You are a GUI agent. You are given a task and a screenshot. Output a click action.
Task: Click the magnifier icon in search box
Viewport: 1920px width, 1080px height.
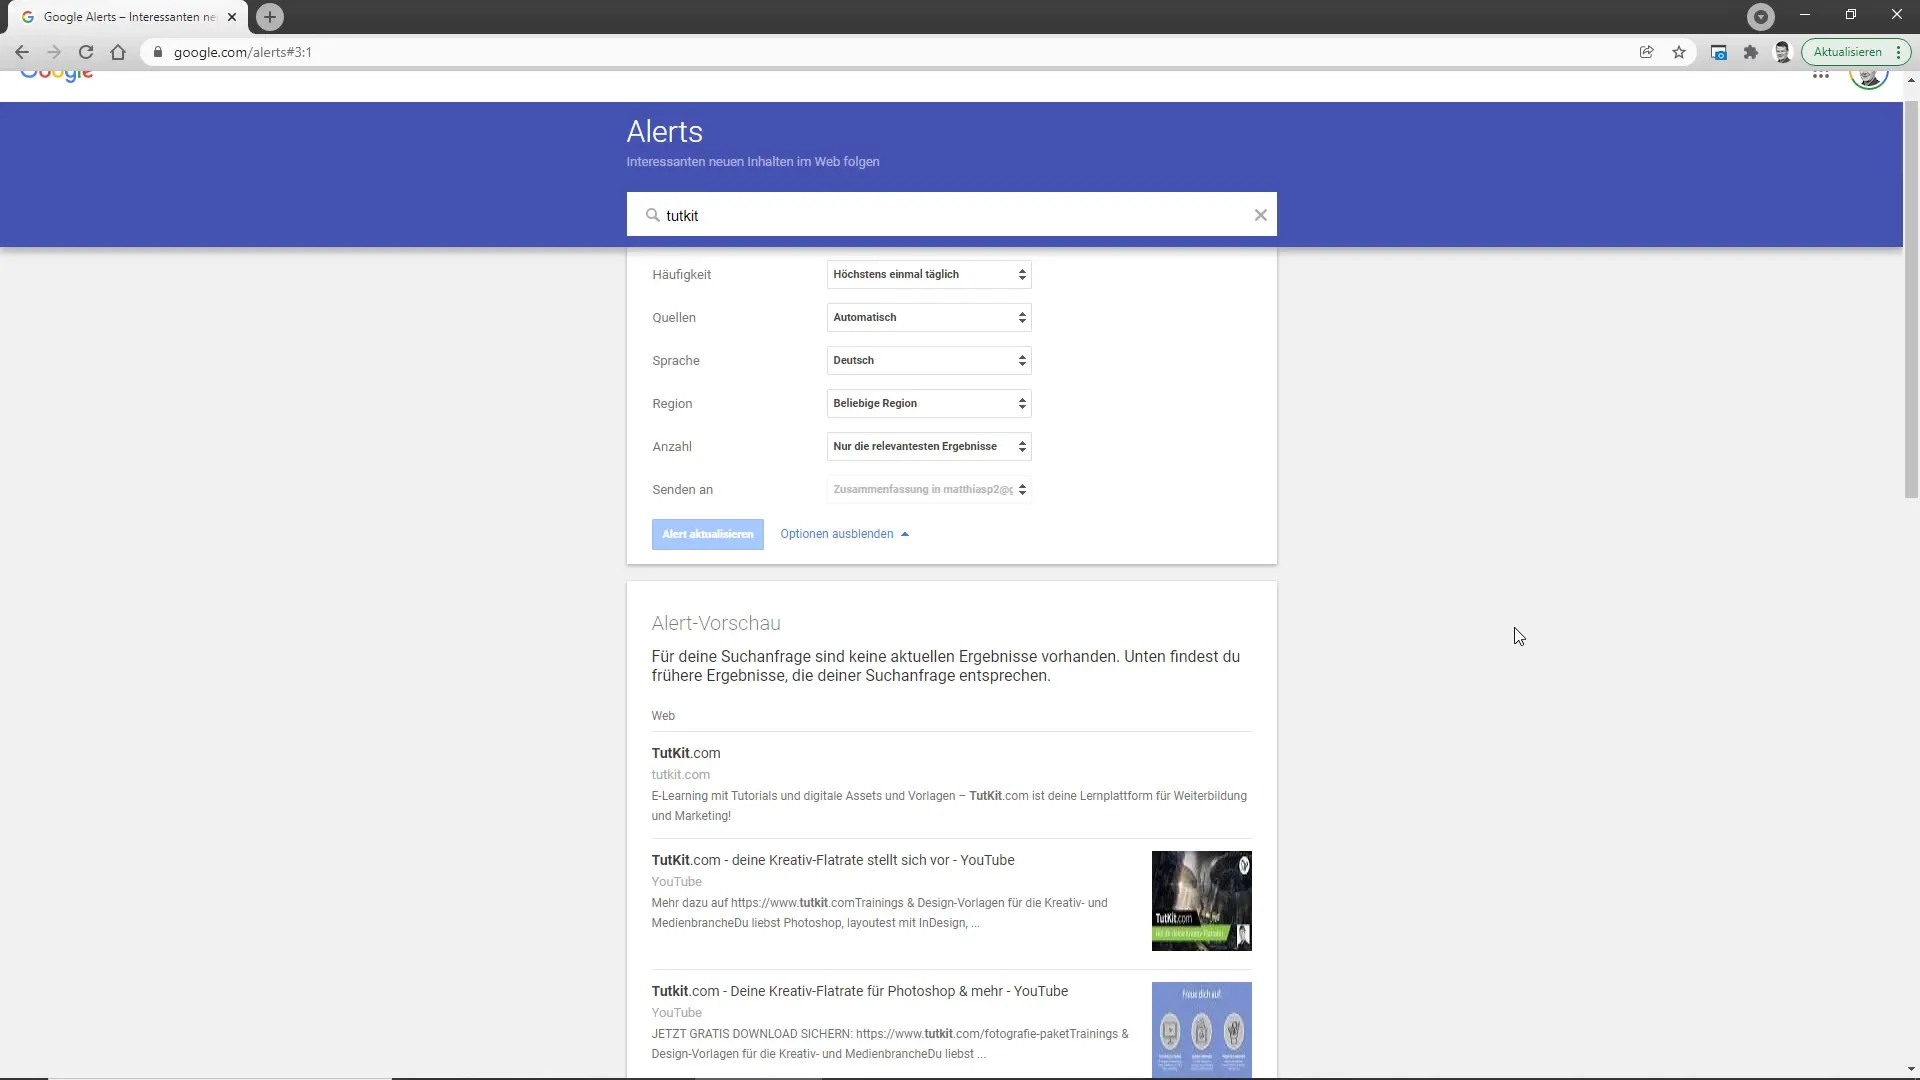[653, 215]
